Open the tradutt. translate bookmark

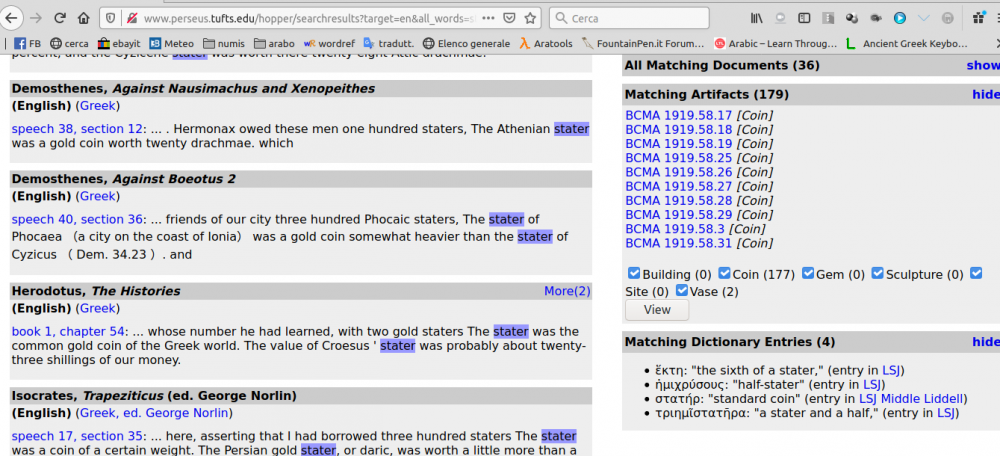pyautogui.click(x=388, y=43)
